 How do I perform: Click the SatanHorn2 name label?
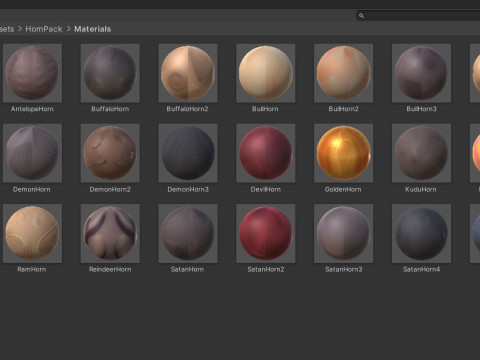pyautogui.click(x=266, y=269)
